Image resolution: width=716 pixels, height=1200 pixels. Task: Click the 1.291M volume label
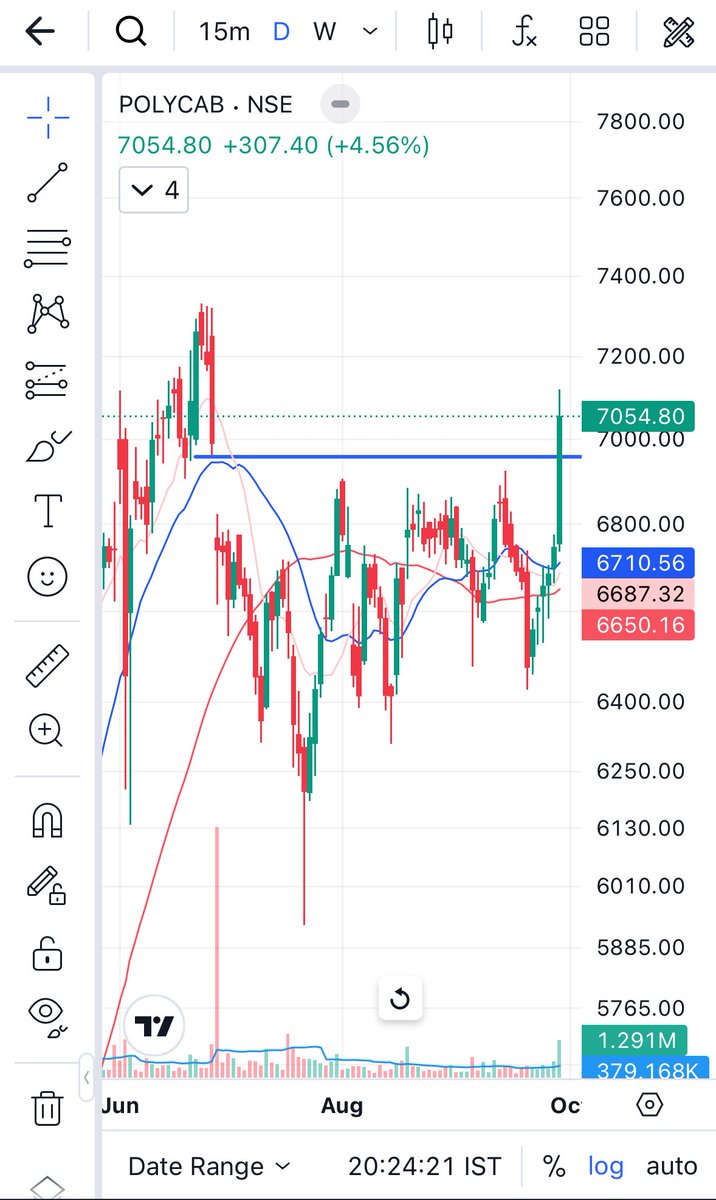click(x=635, y=1040)
